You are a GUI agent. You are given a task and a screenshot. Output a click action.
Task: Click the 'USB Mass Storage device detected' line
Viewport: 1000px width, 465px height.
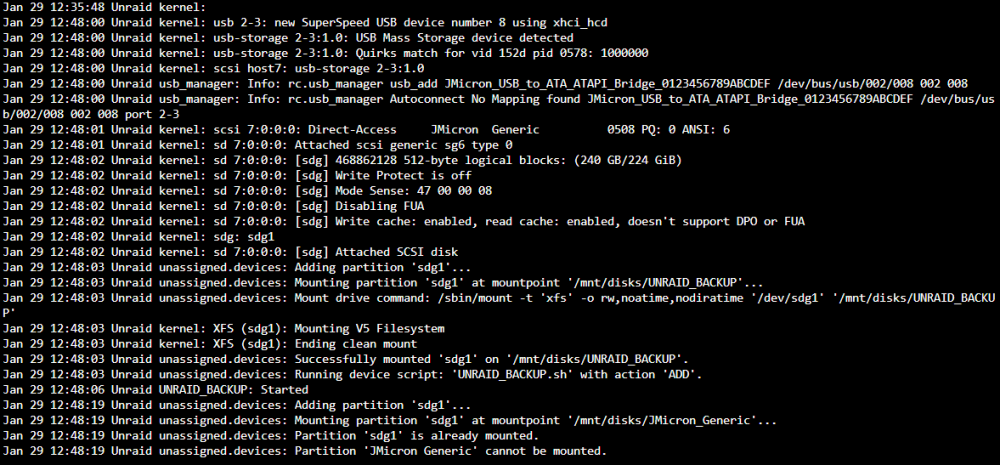pyautogui.click(x=288, y=38)
